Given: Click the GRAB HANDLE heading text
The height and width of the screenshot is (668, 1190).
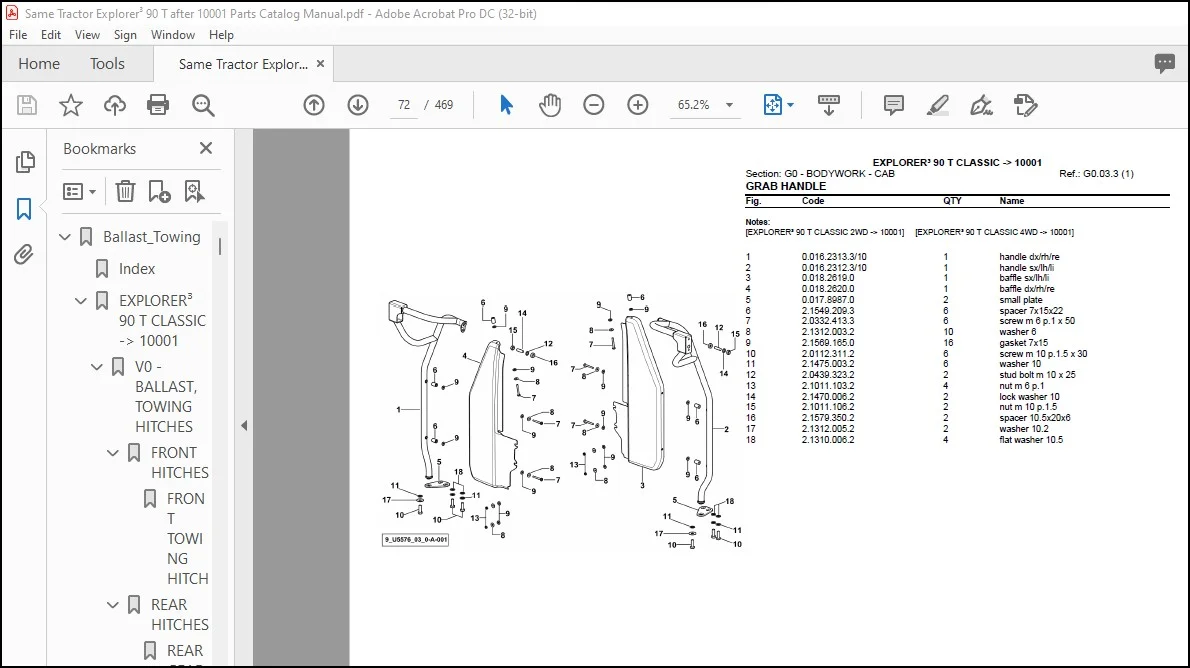Looking at the screenshot, I should tap(785, 186).
